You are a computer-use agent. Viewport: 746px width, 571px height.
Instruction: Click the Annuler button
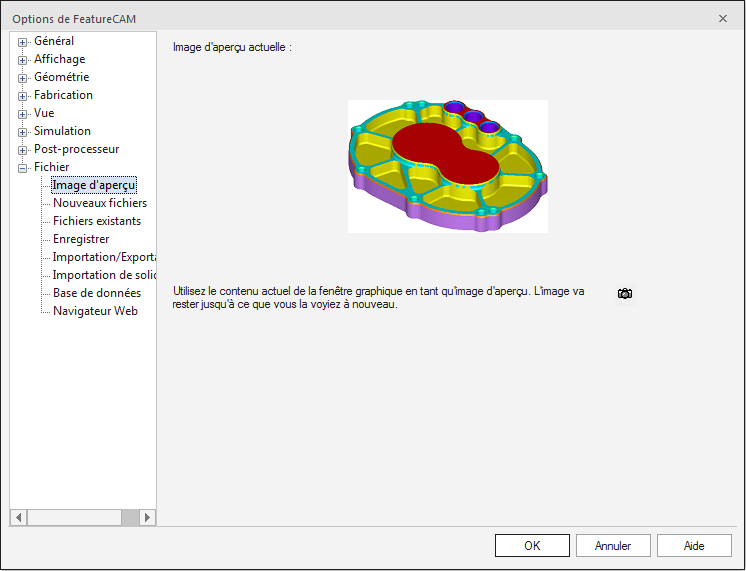613,545
